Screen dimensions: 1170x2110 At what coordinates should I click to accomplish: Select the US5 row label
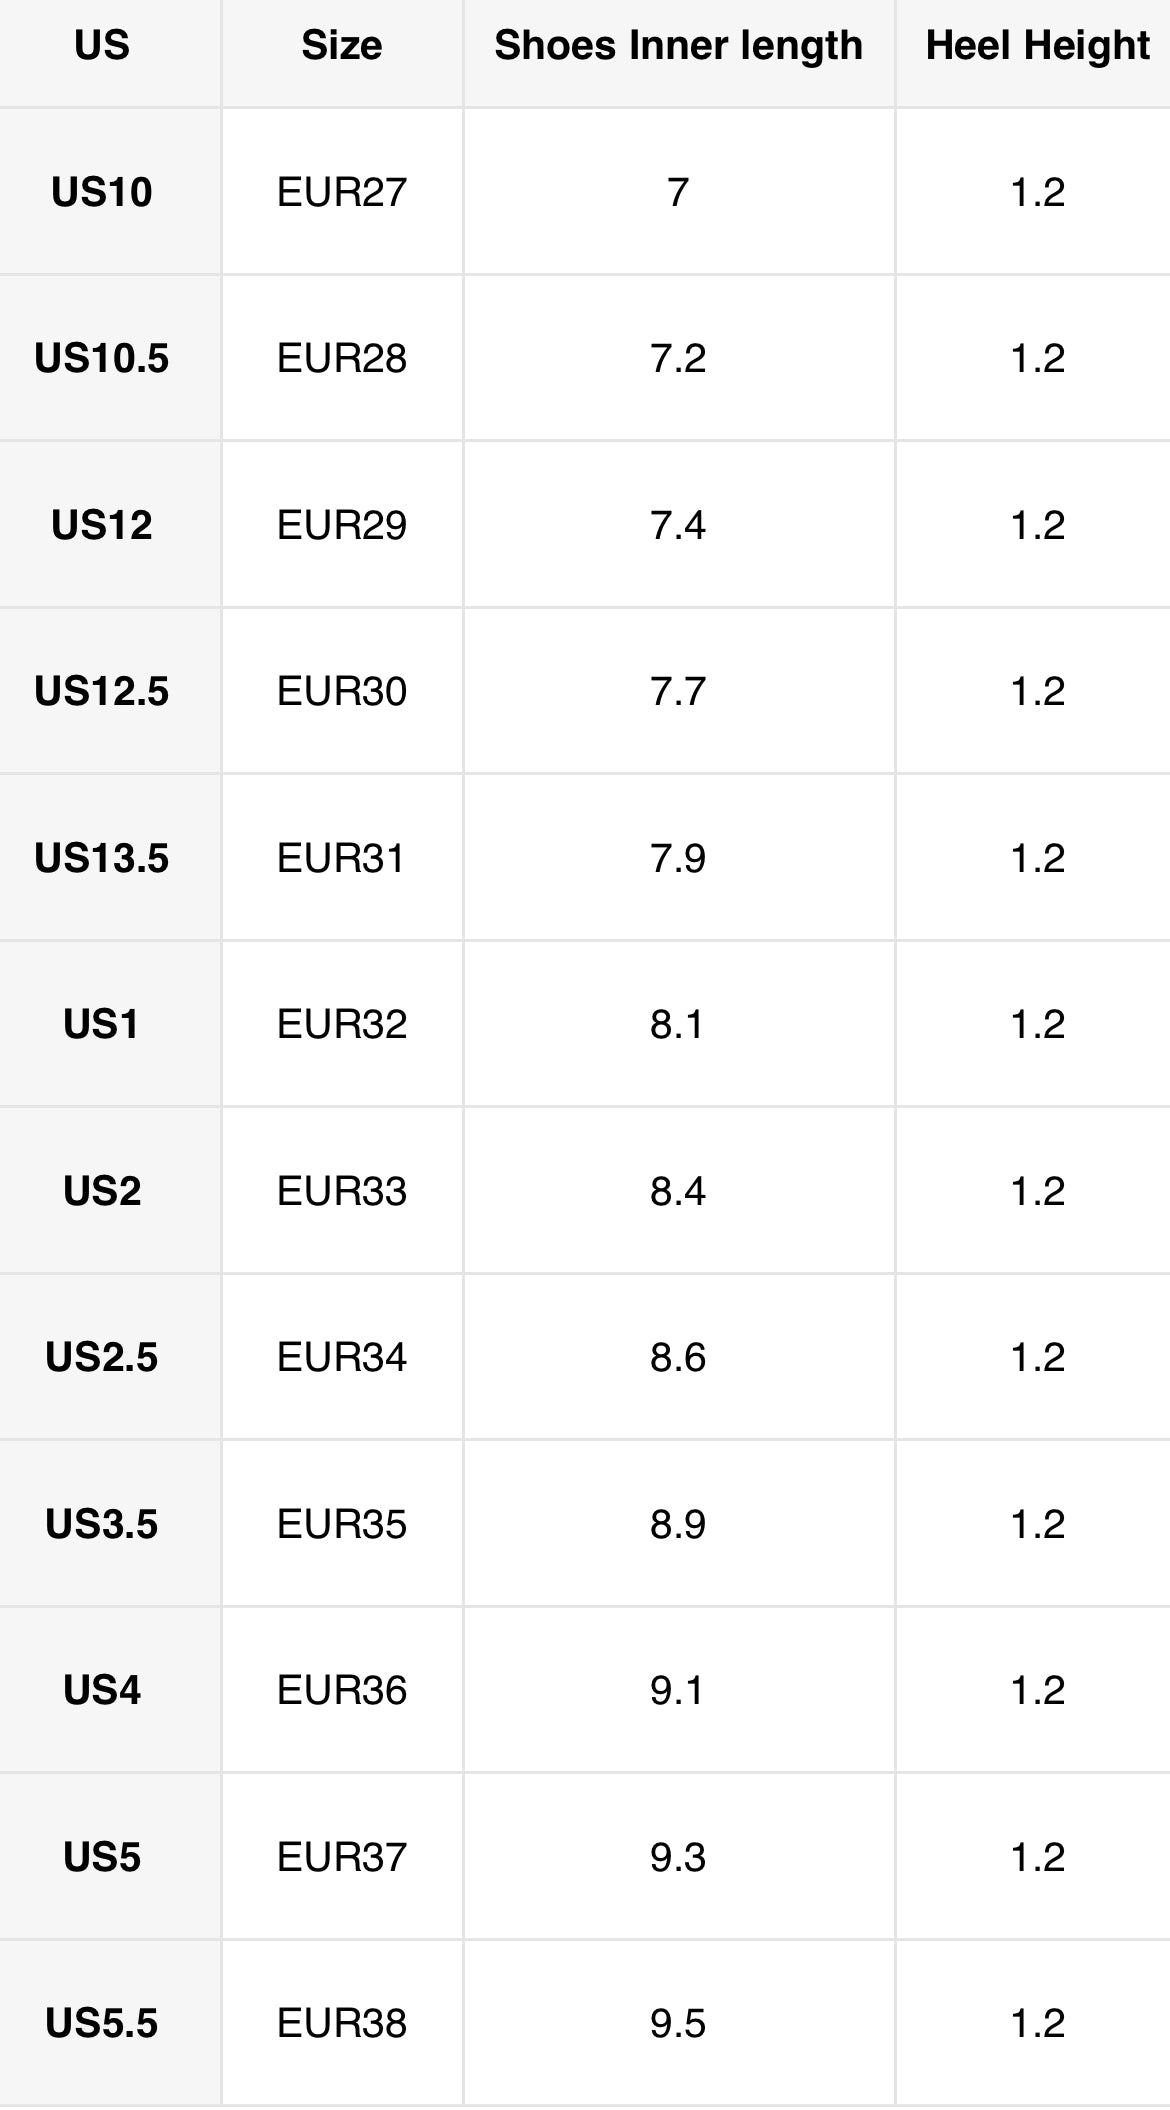pyautogui.click(x=102, y=1857)
